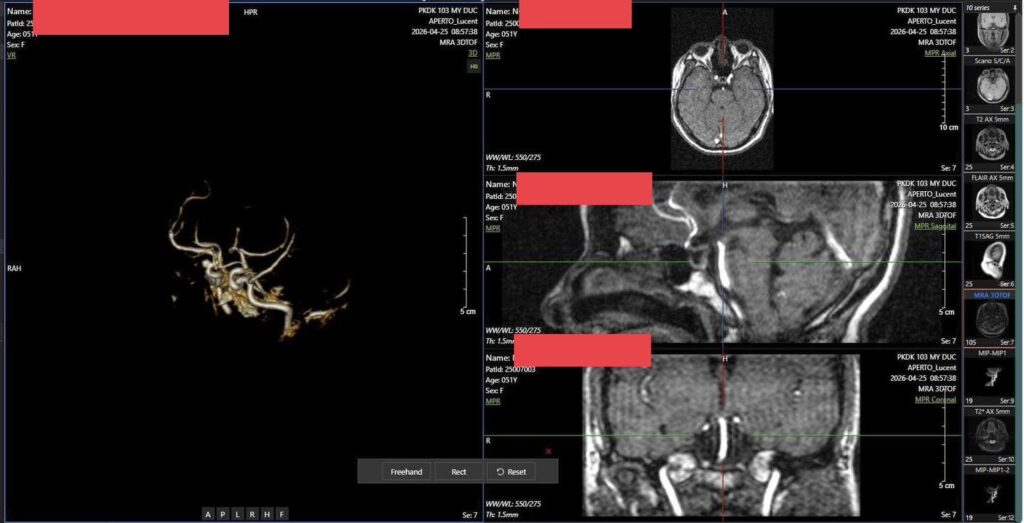Open the T2 AX 5mm series thumbnail

tap(994, 143)
